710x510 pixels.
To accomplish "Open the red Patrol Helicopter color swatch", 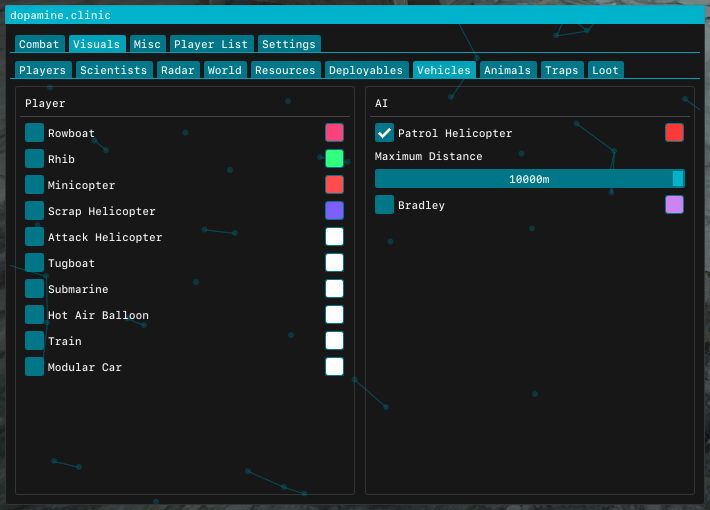I will coord(674,133).
